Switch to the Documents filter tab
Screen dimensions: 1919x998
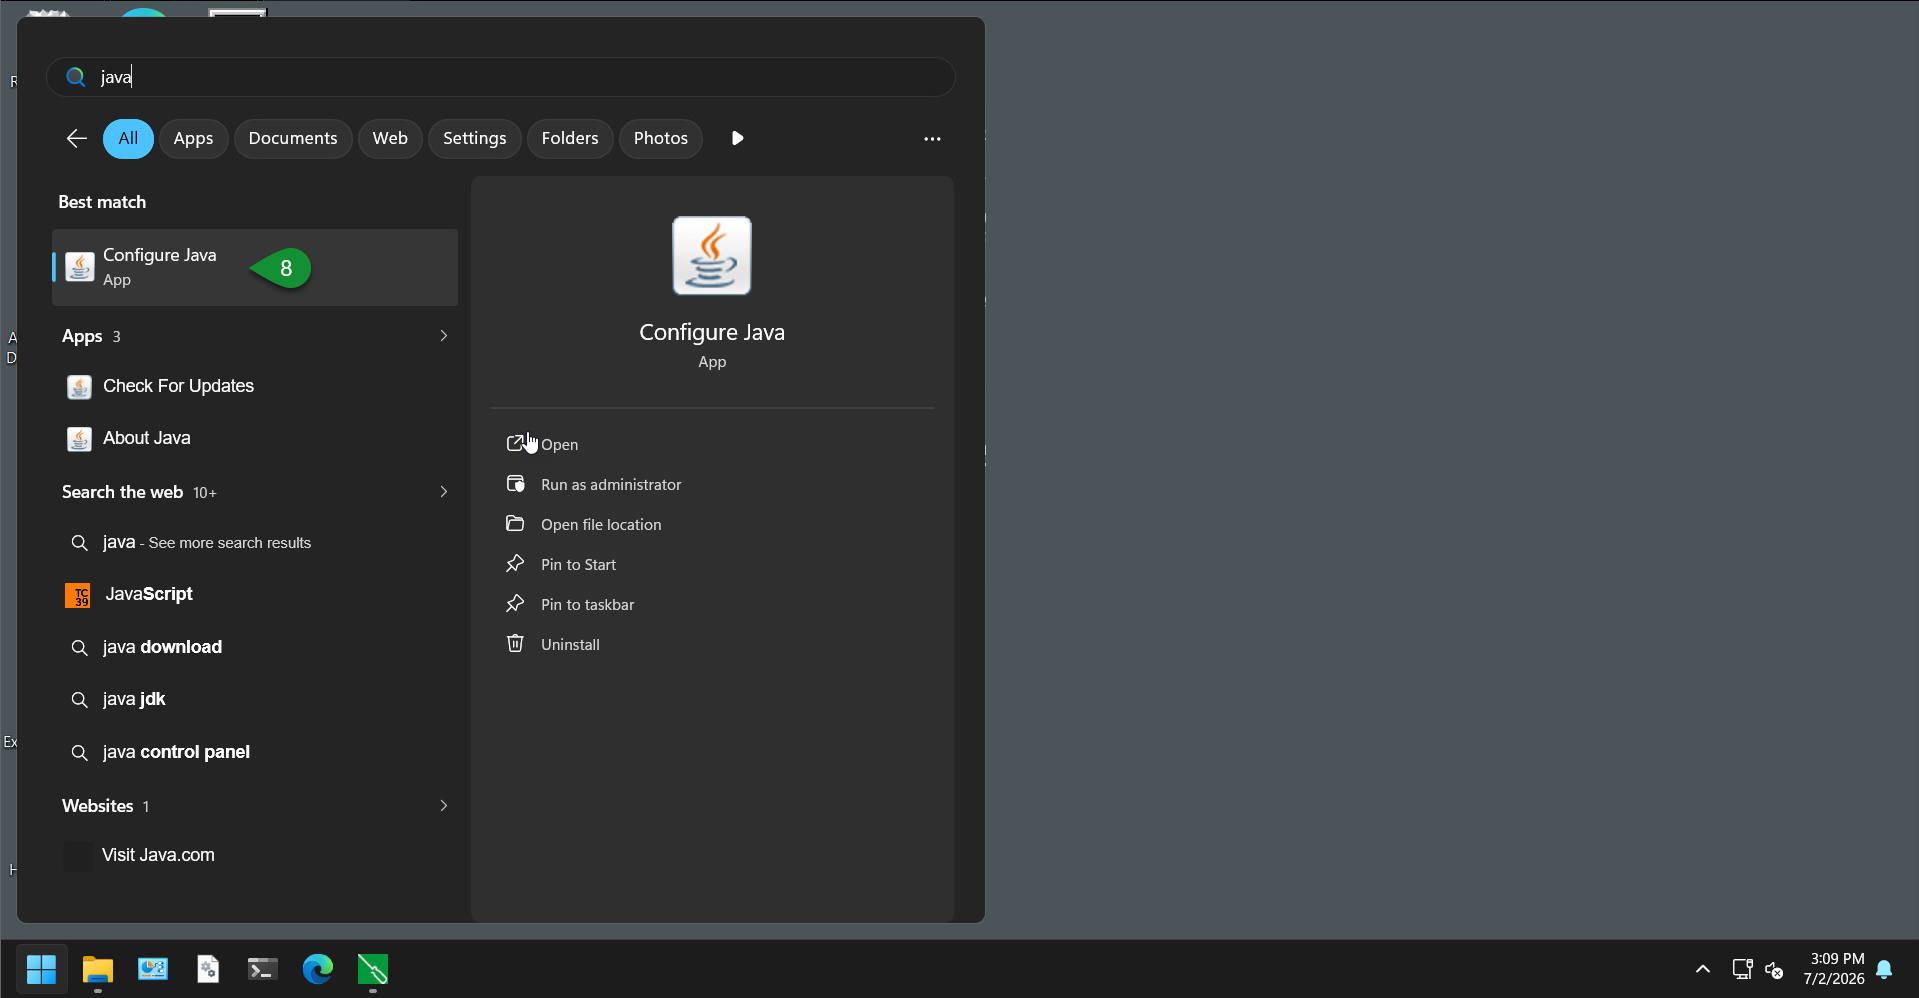click(x=293, y=139)
